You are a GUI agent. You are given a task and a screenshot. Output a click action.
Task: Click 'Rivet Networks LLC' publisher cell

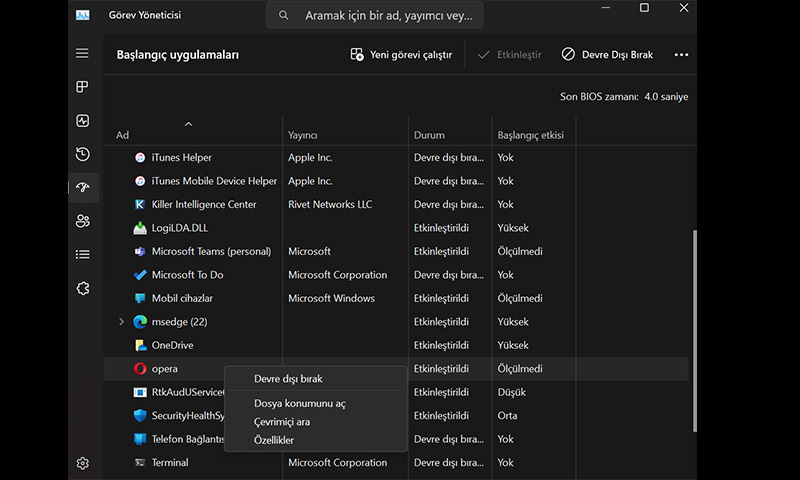330,205
